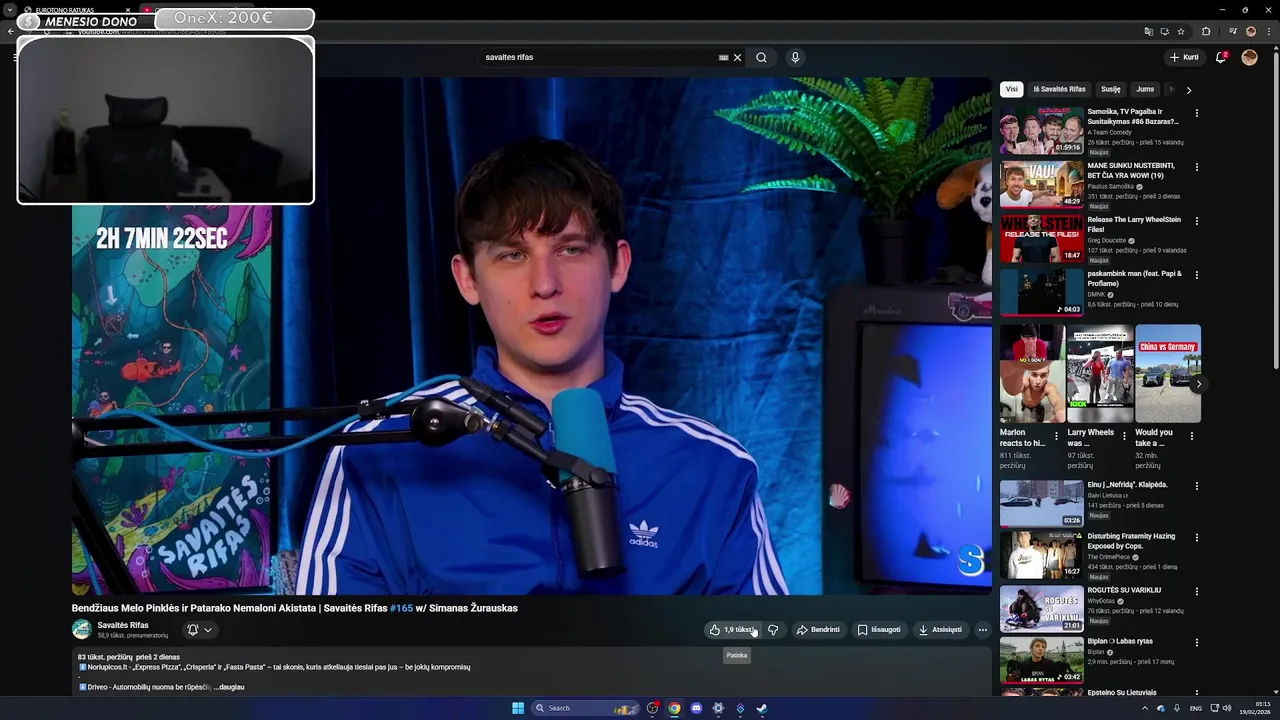Open Windows Start menu
Viewport: 1280px width, 720px height.
pos(518,708)
